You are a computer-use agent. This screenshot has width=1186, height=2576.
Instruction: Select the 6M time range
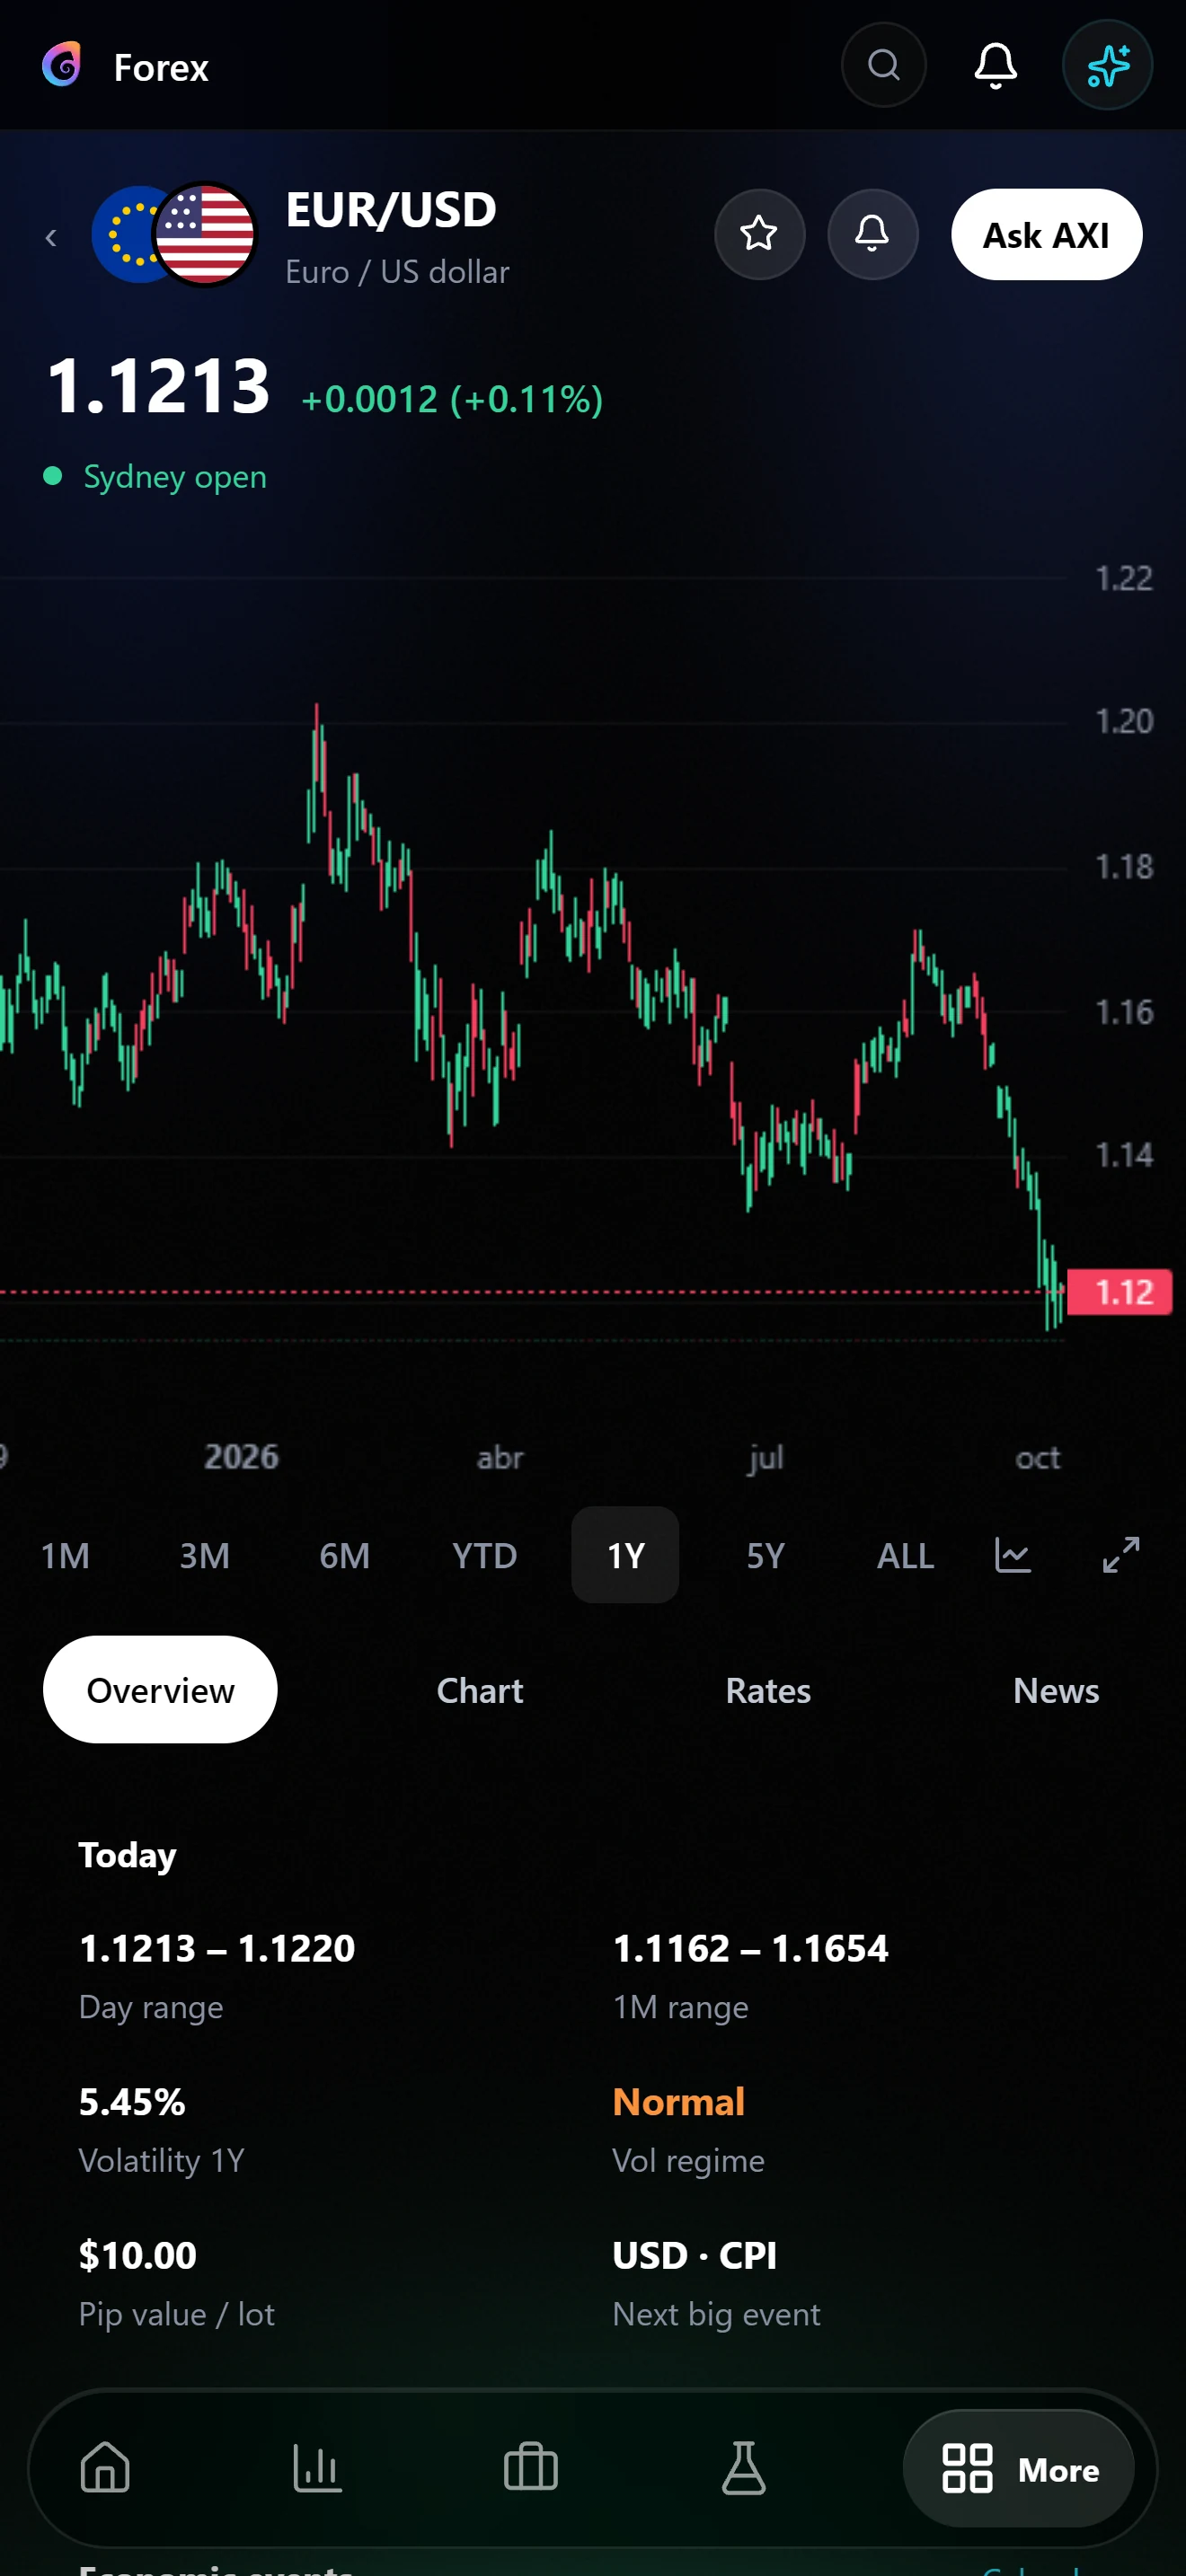344,1555
